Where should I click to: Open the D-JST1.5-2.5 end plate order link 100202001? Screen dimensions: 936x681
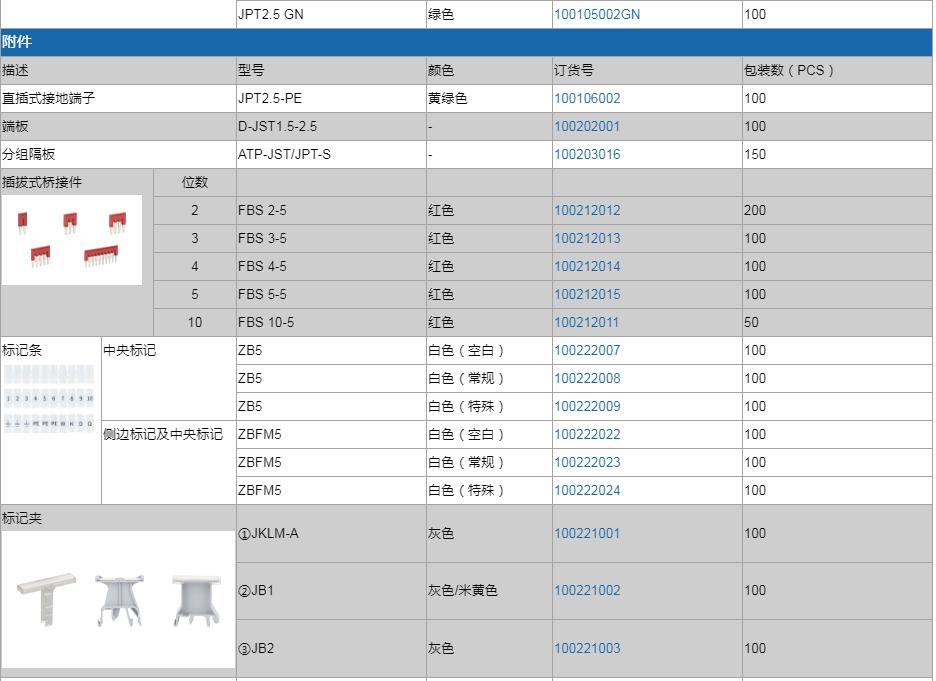click(587, 127)
